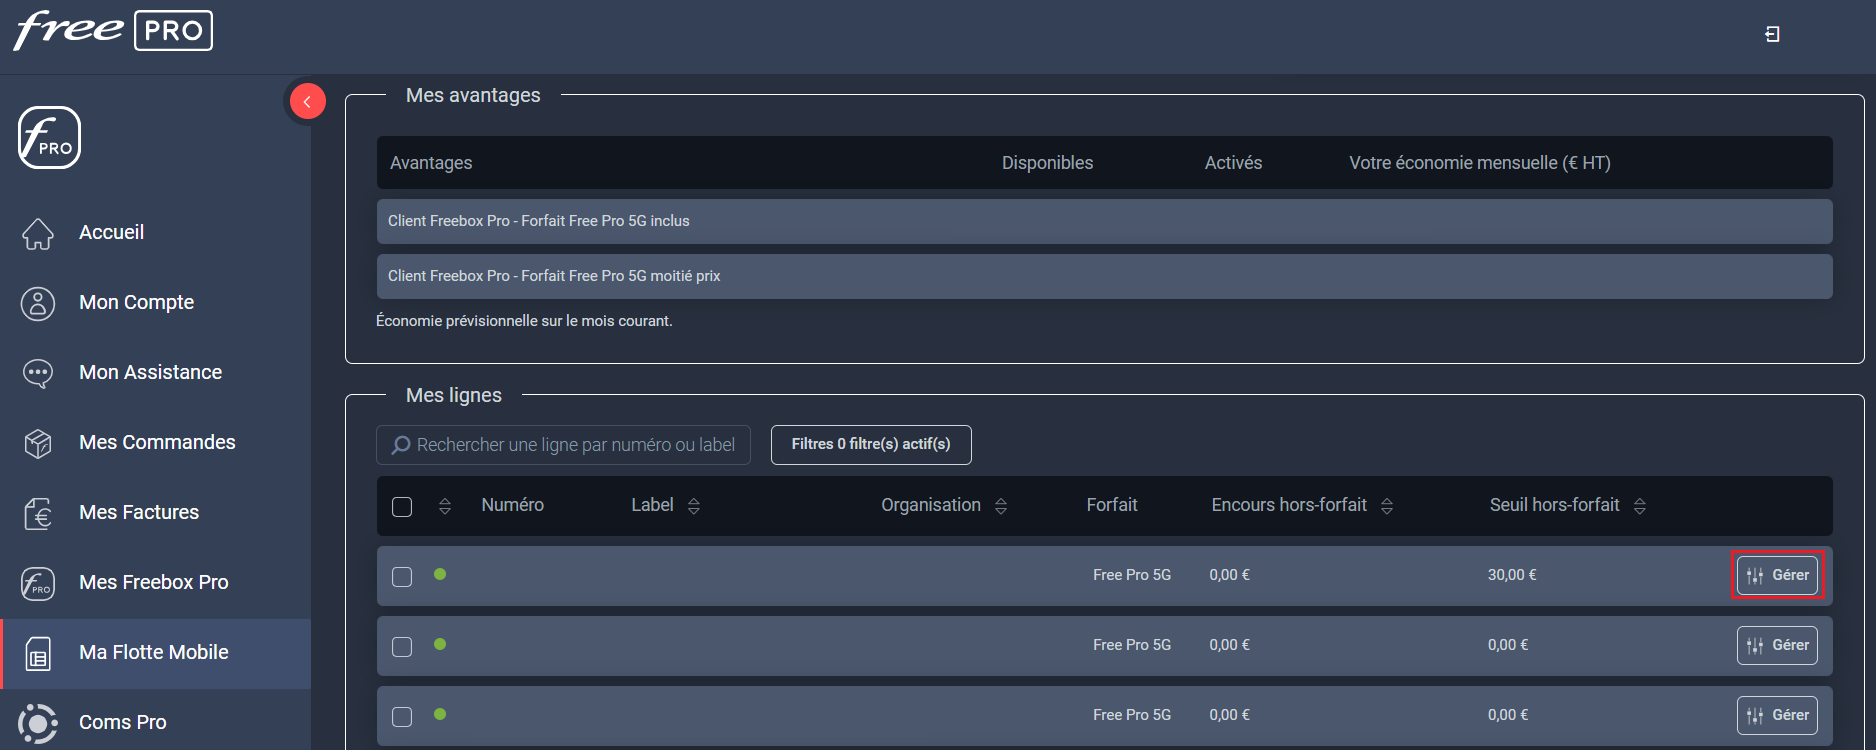Open Mes Freebox Pro menu item
The width and height of the screenshot is (1876, 750).
[x=154, y=582]
